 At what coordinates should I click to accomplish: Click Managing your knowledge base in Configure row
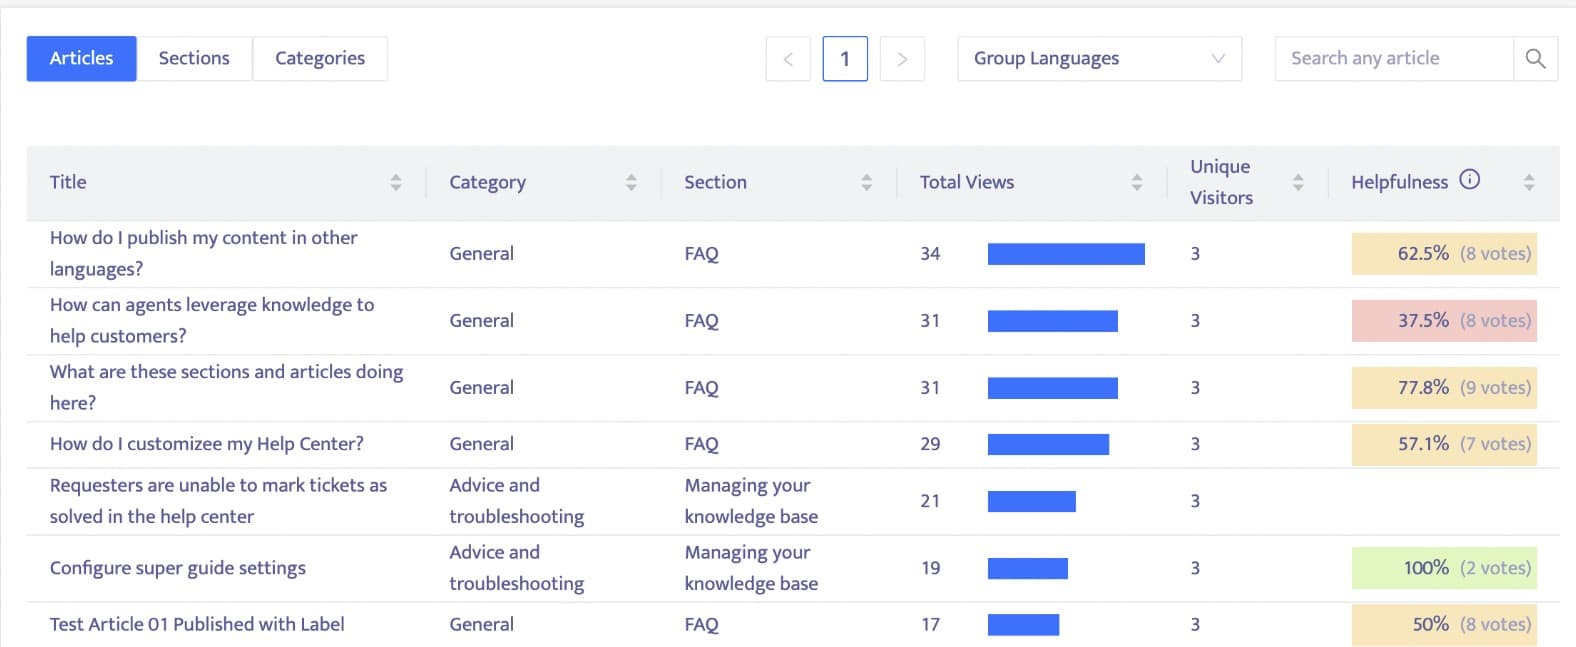point(751,568)
